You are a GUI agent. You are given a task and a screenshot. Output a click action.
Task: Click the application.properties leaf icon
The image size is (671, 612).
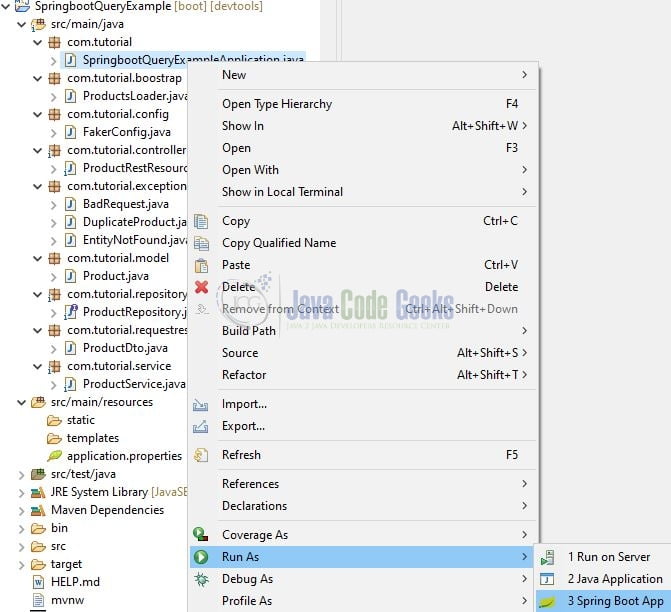tap(54, 456)
